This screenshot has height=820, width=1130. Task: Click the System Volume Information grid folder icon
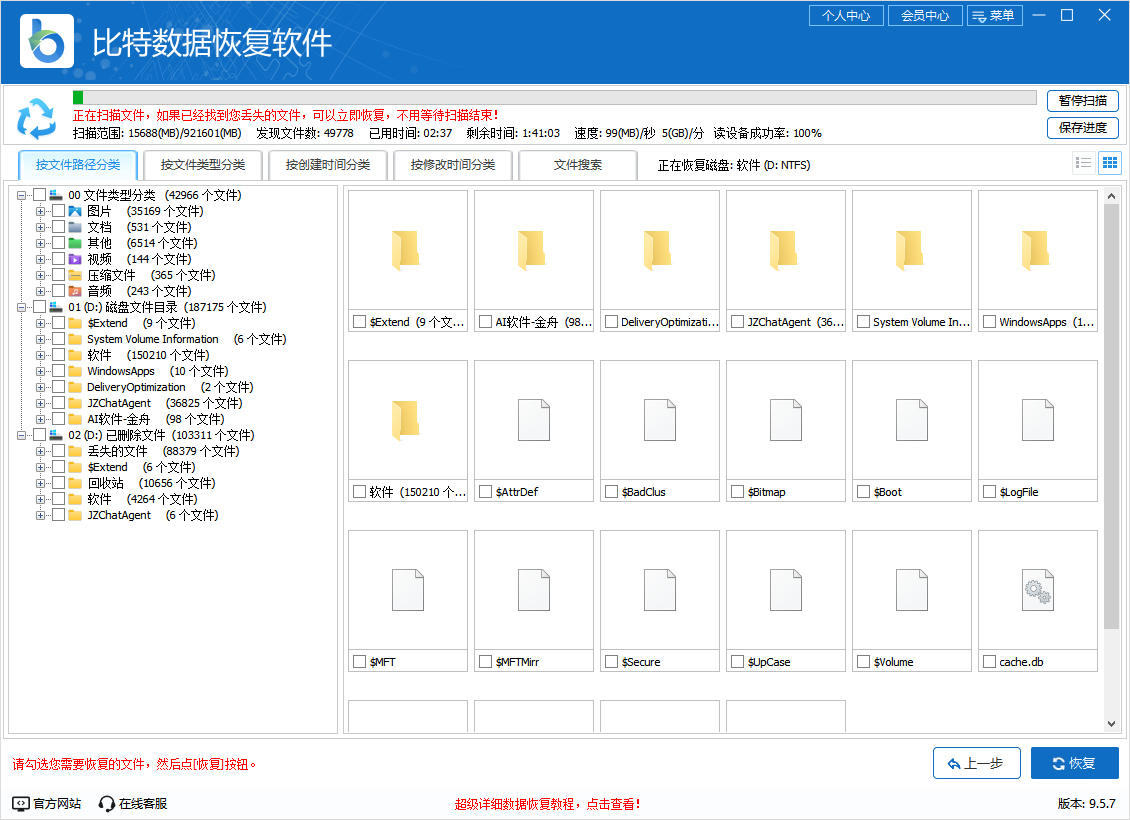point(911,250)
